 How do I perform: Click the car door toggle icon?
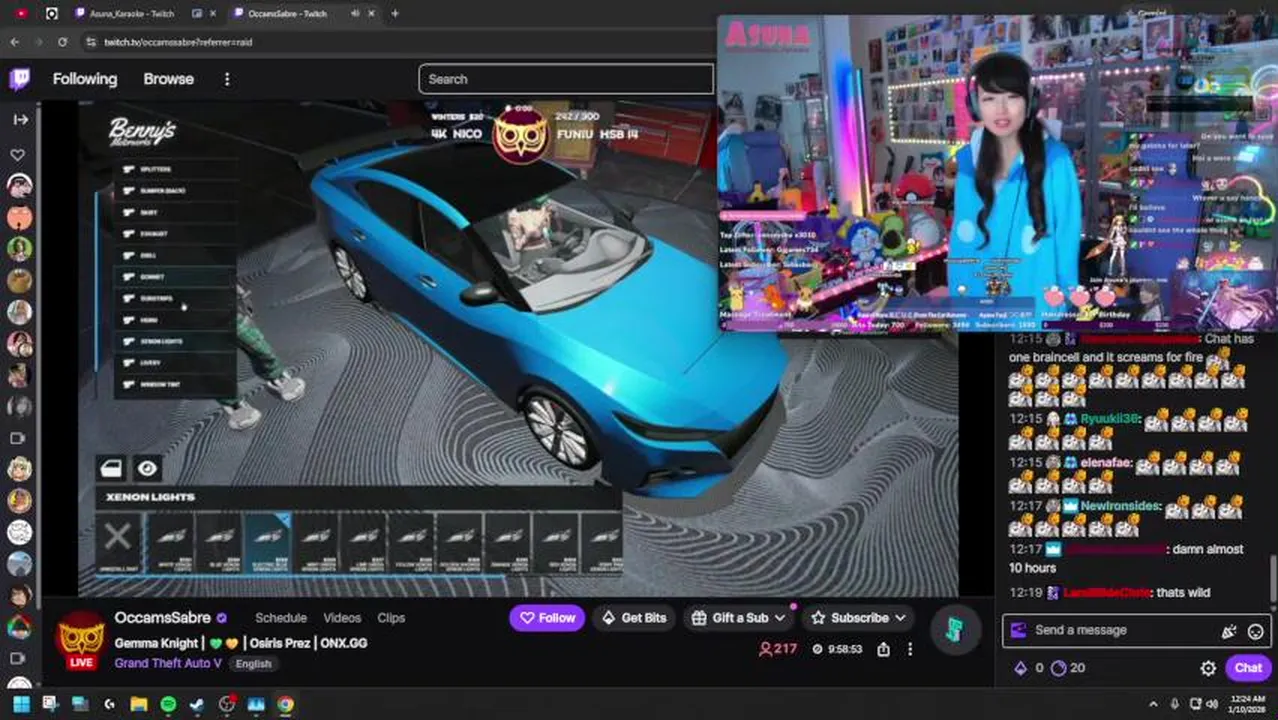[111, 468]
